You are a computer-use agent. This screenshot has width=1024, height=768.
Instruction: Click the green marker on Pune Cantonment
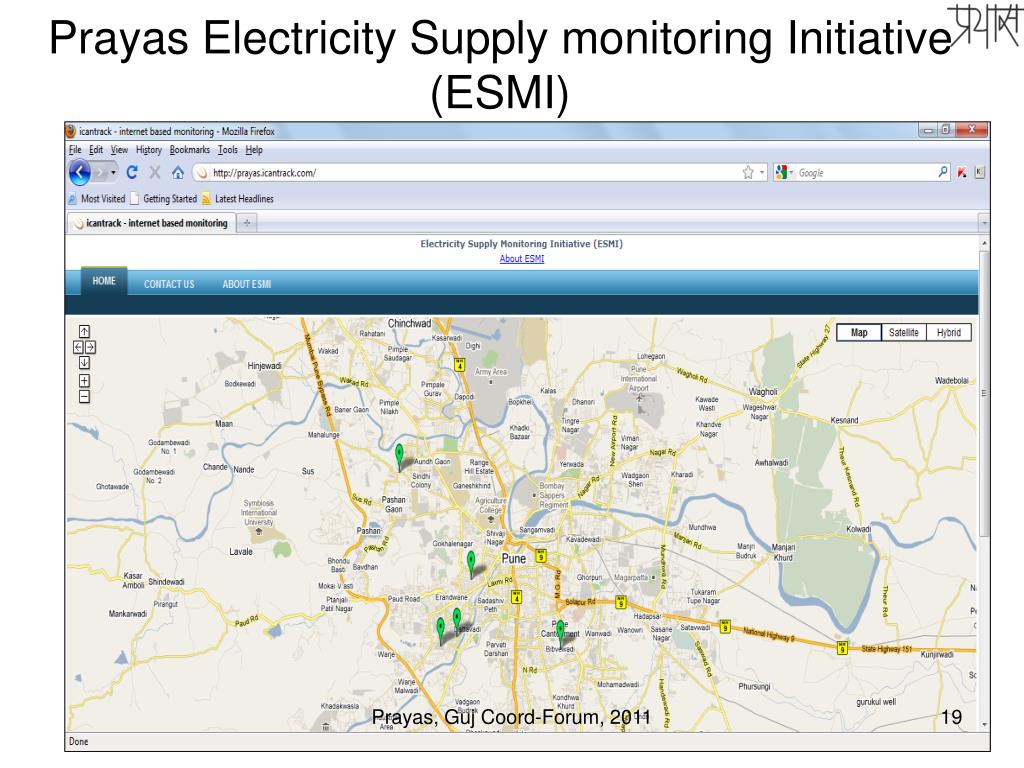point(560,632)
